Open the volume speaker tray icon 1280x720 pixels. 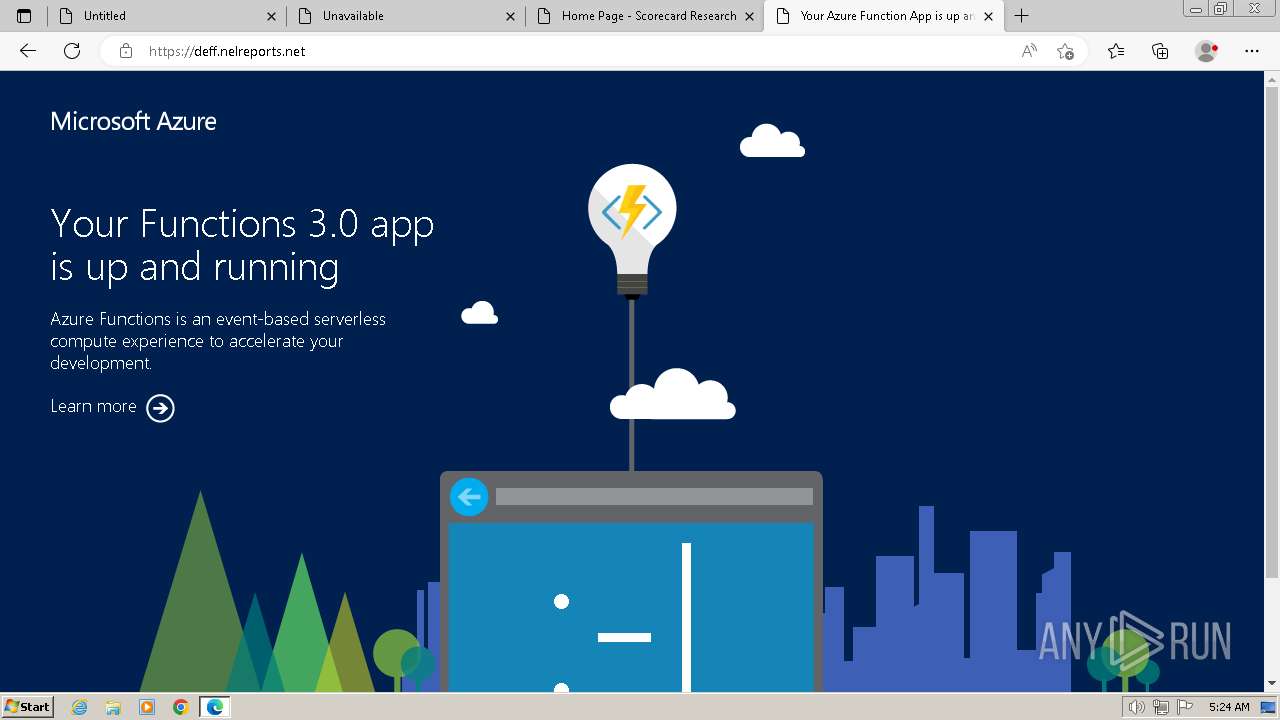[x=1136, y=707]
